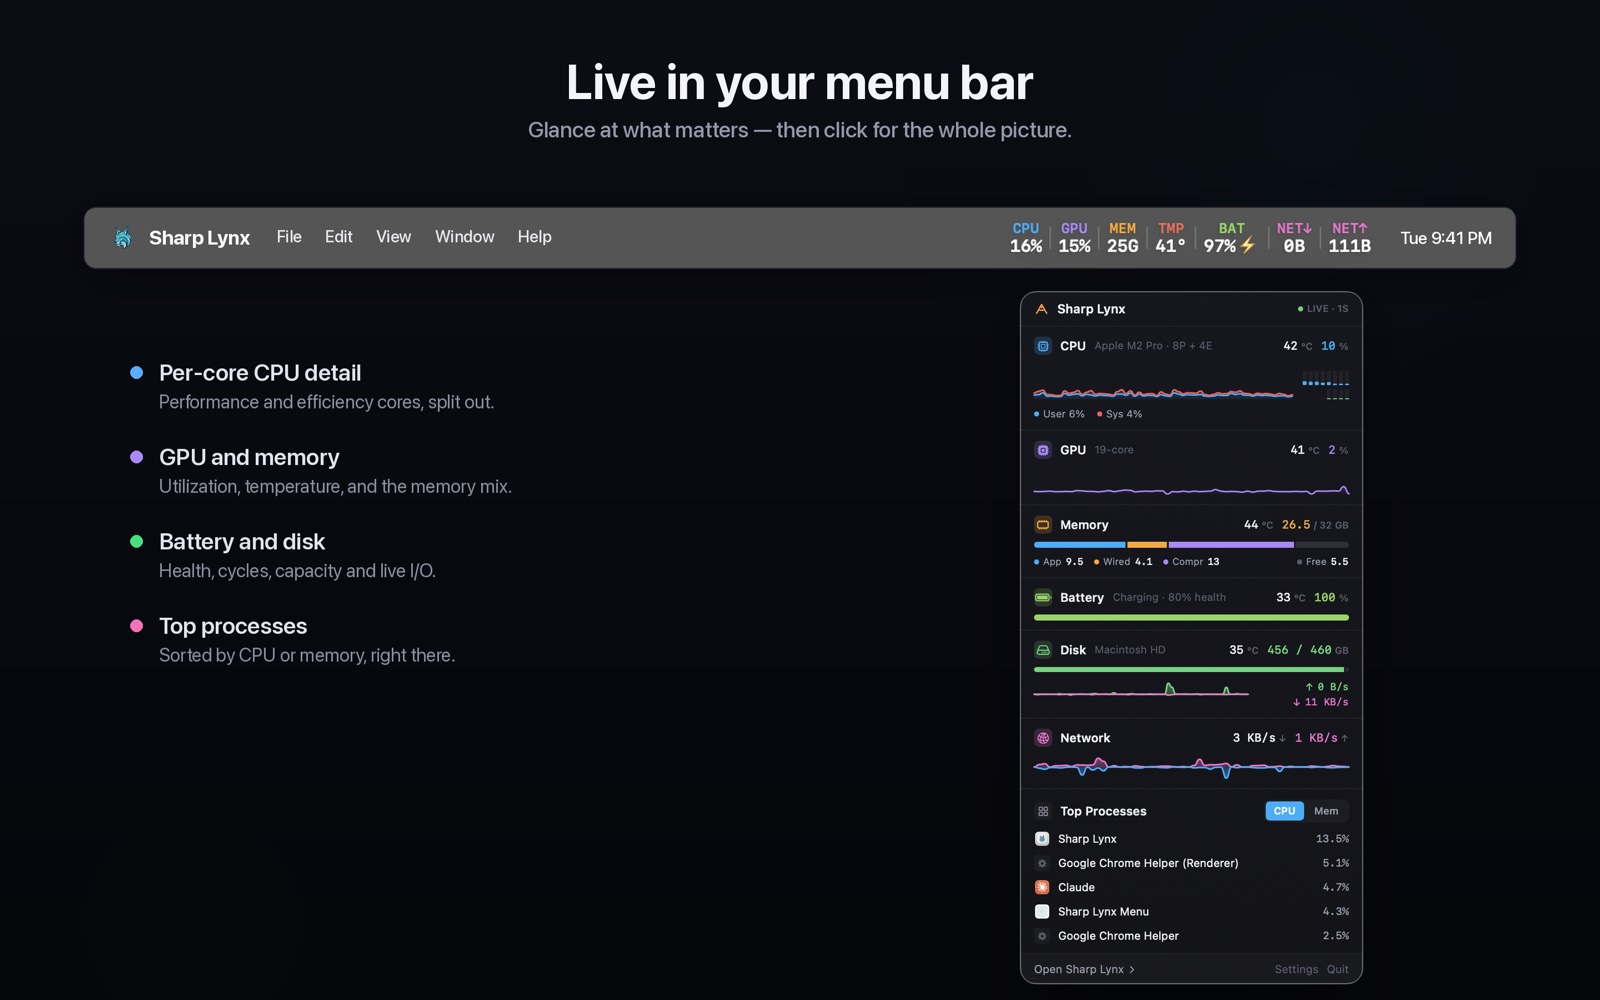This screenshot has height=1000, width=1600.
Task: Click the Google Chrome Helper (Renderer) gear icon
Action: (x=1042, y=863)
